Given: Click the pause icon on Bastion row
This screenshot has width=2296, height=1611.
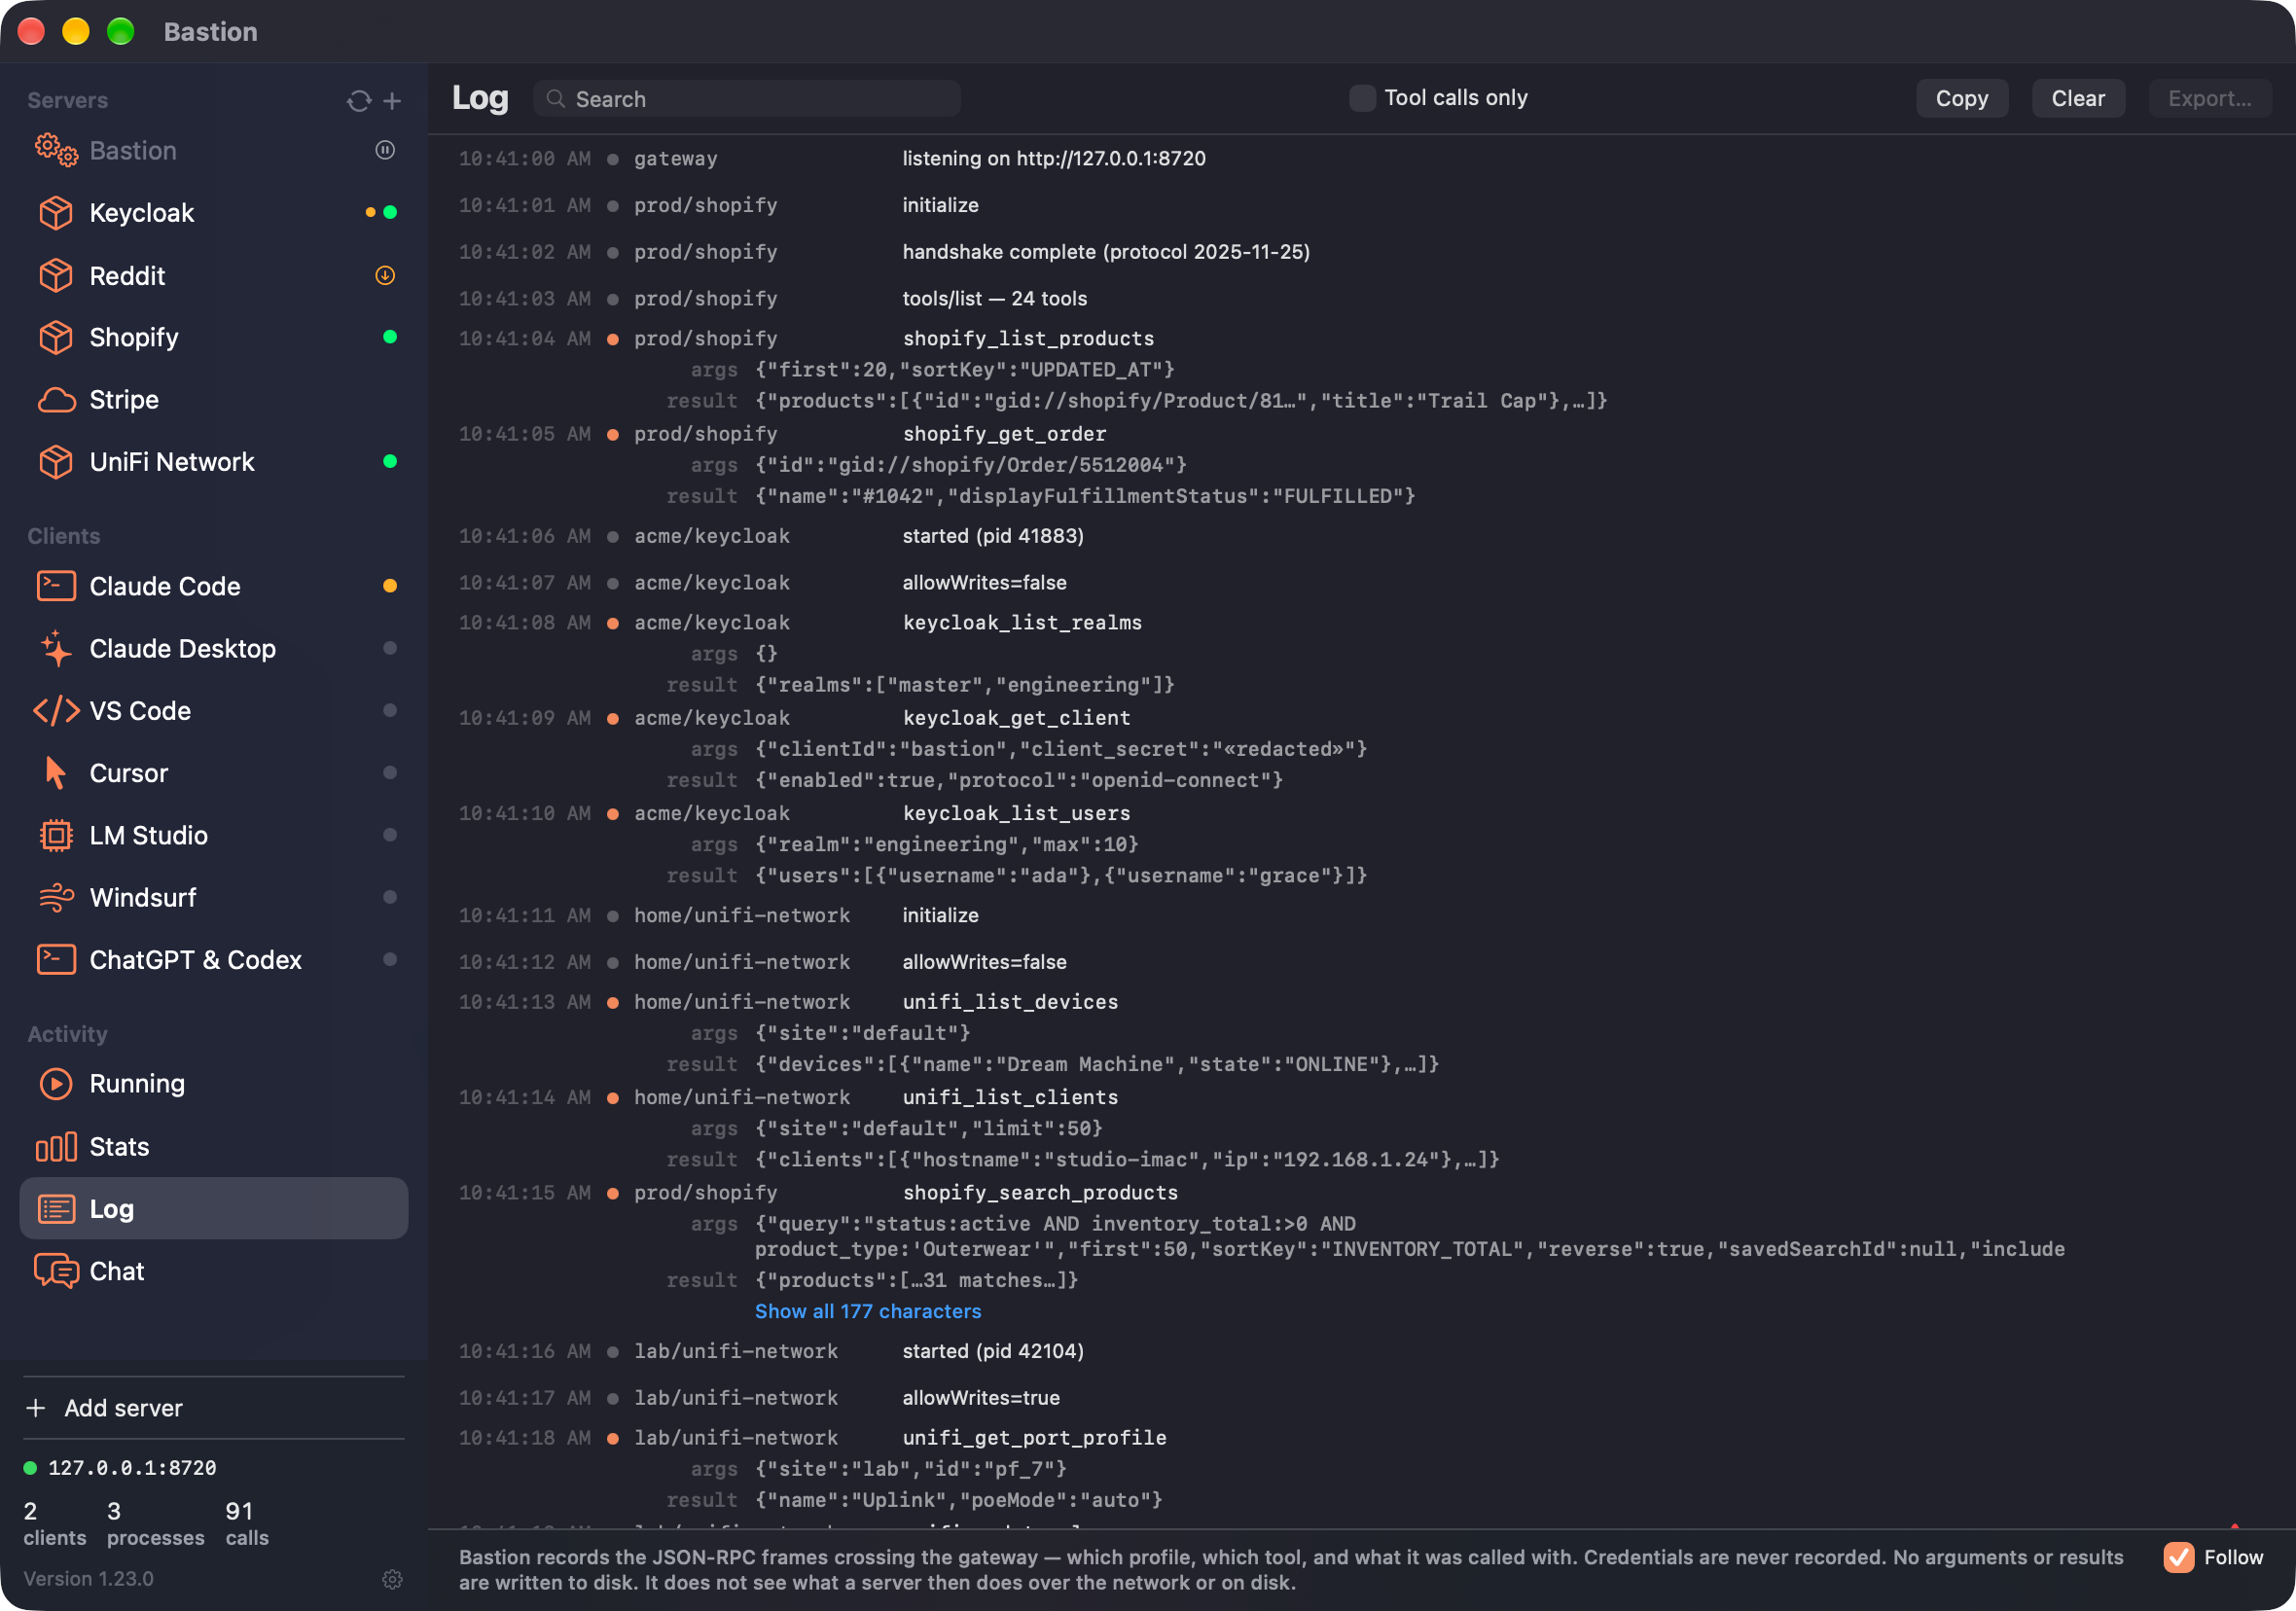Looking at the screenshot, I should click(x=385, y=150).
